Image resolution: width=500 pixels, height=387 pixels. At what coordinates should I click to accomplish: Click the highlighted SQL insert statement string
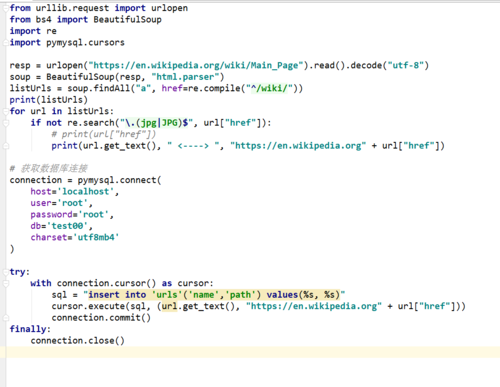(214, 295)
